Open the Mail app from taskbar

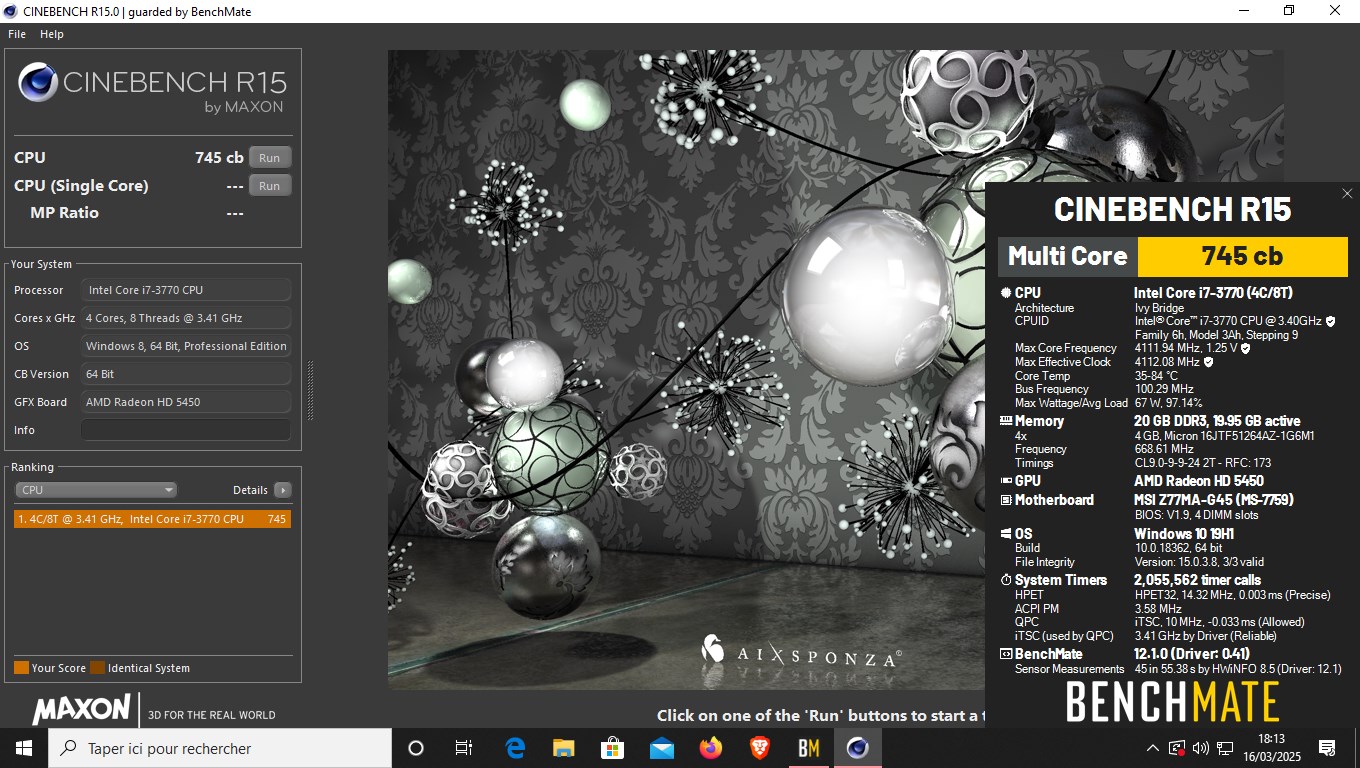click(662, 748)
